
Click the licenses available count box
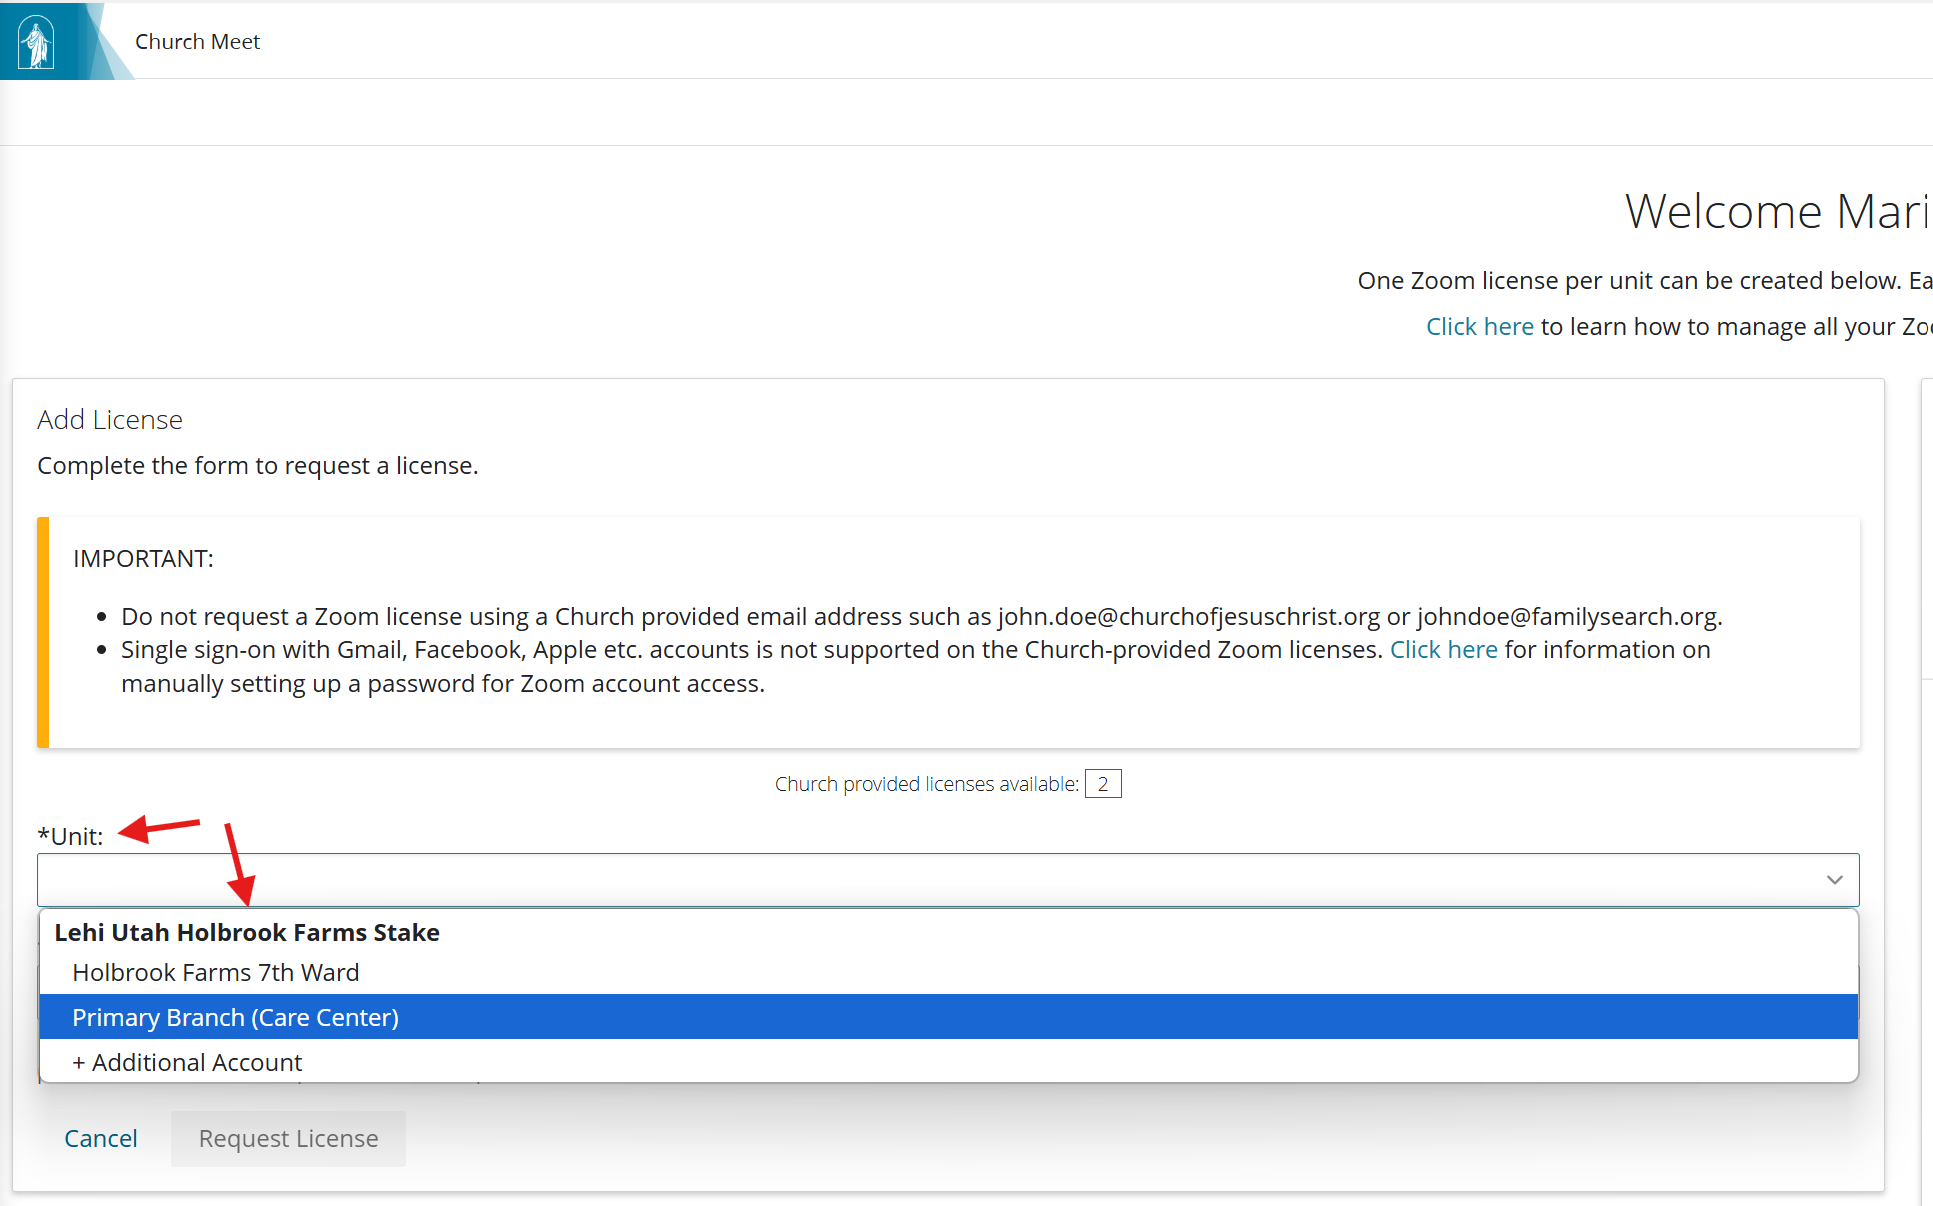click(x=1103, y=784)
